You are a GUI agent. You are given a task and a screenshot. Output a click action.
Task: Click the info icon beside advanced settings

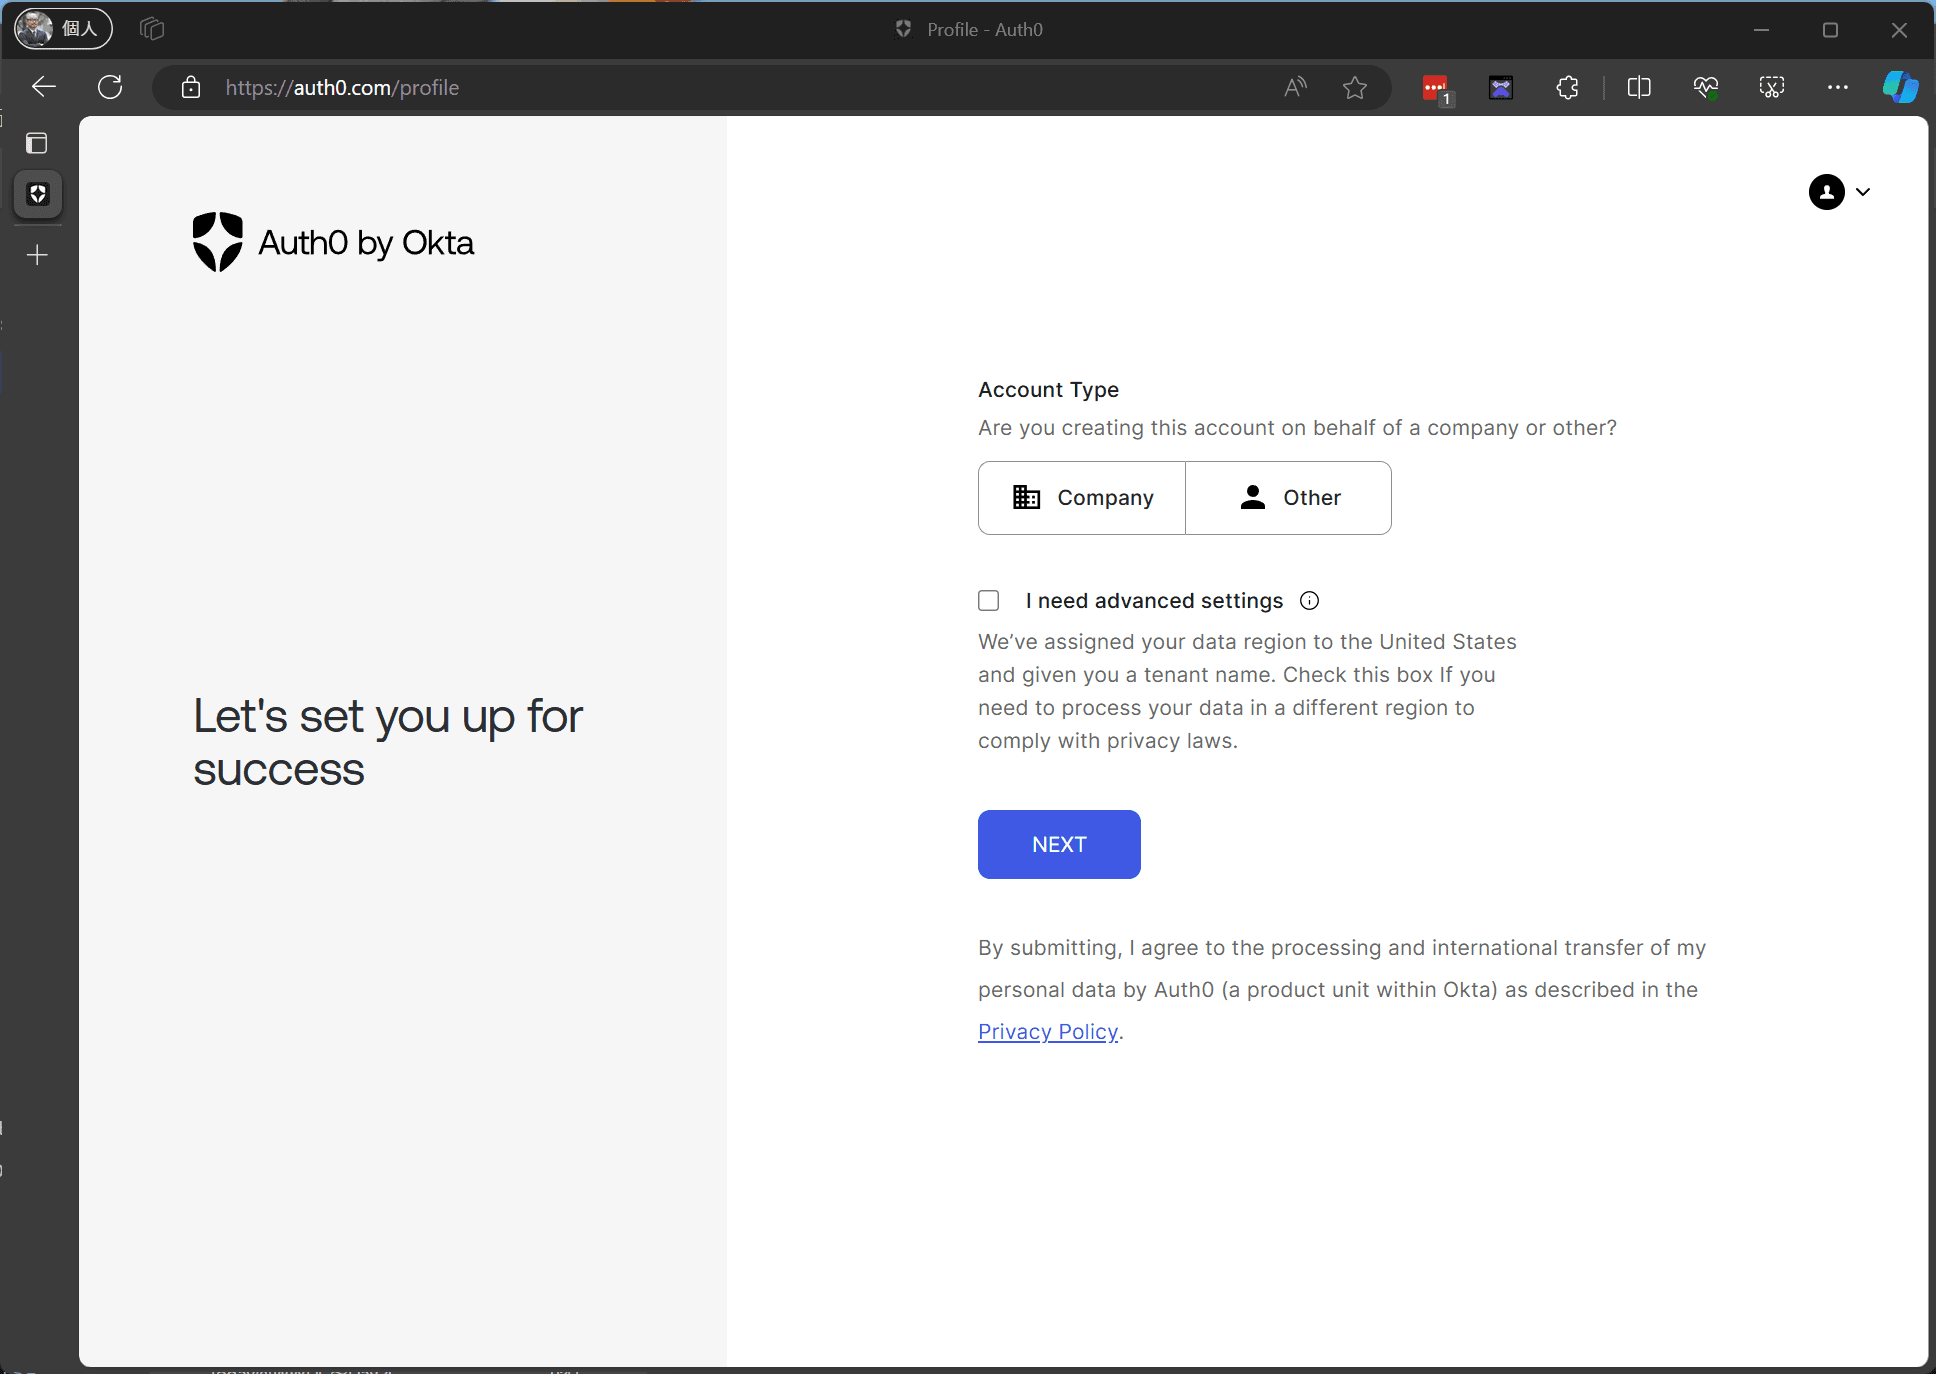1309,601
